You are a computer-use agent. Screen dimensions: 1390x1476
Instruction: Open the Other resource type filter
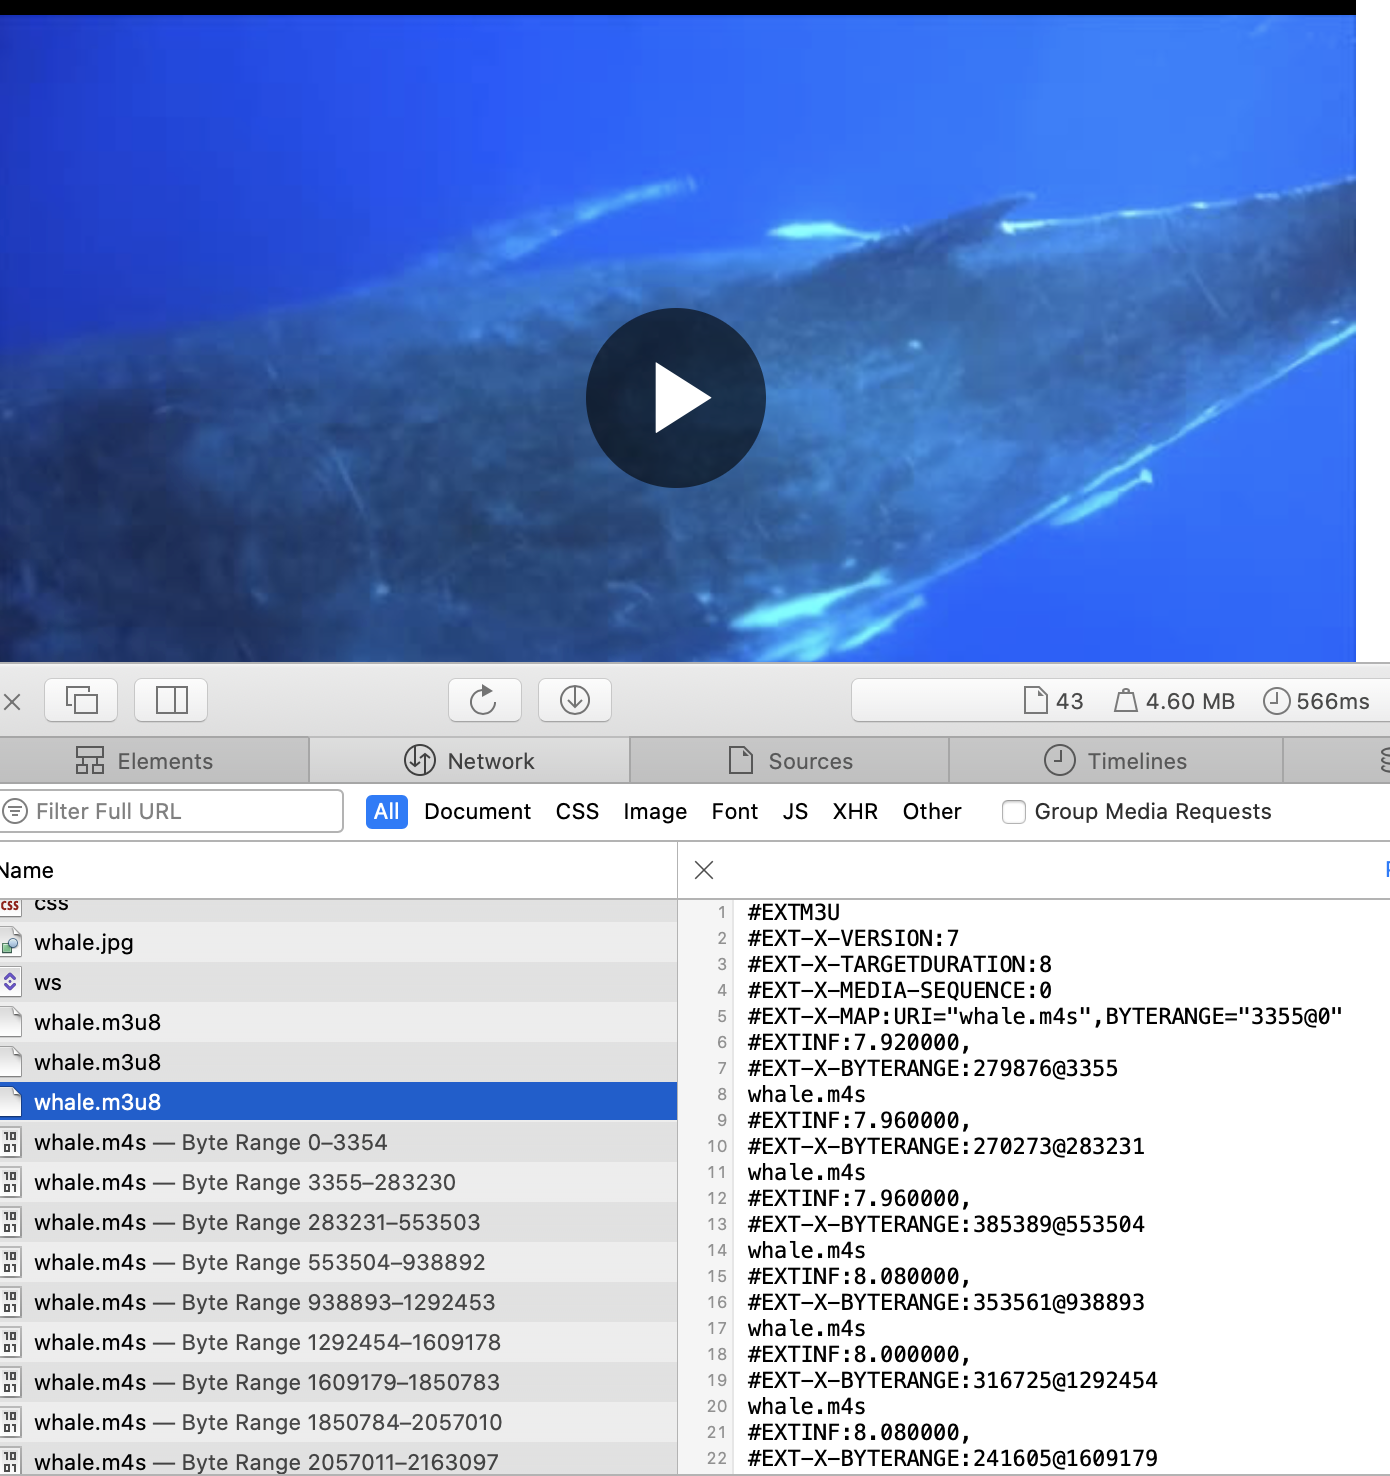click(x=931, y=811)
